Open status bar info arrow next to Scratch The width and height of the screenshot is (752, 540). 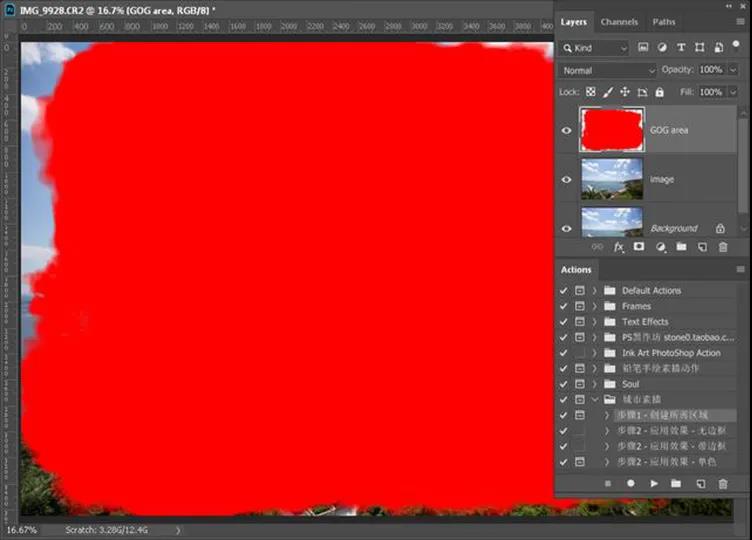pos(178,530)
